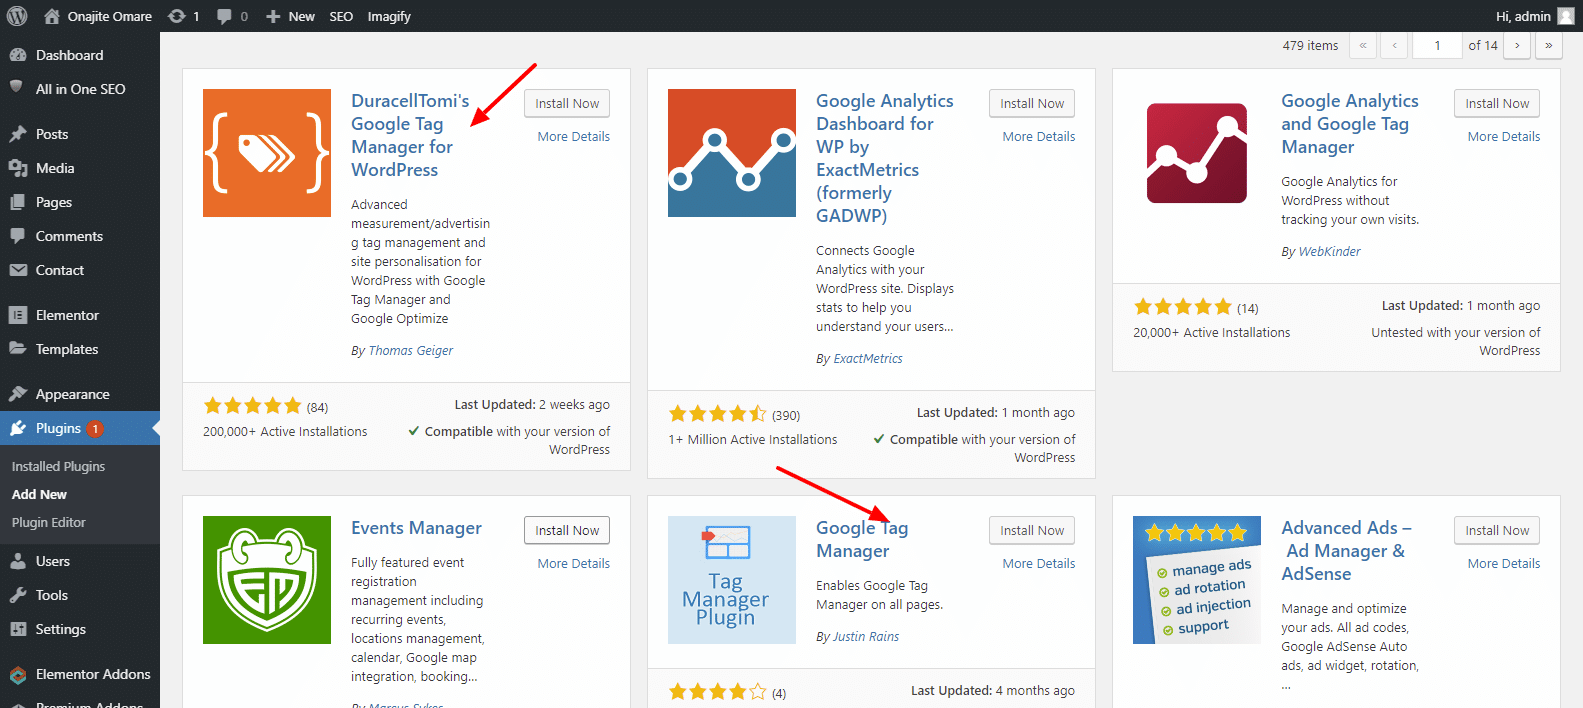This screenshot has width=1583, height=708.
Task: Open the Plugin Editor submenu
Action: pyautogui.click(x=49, y=522)
